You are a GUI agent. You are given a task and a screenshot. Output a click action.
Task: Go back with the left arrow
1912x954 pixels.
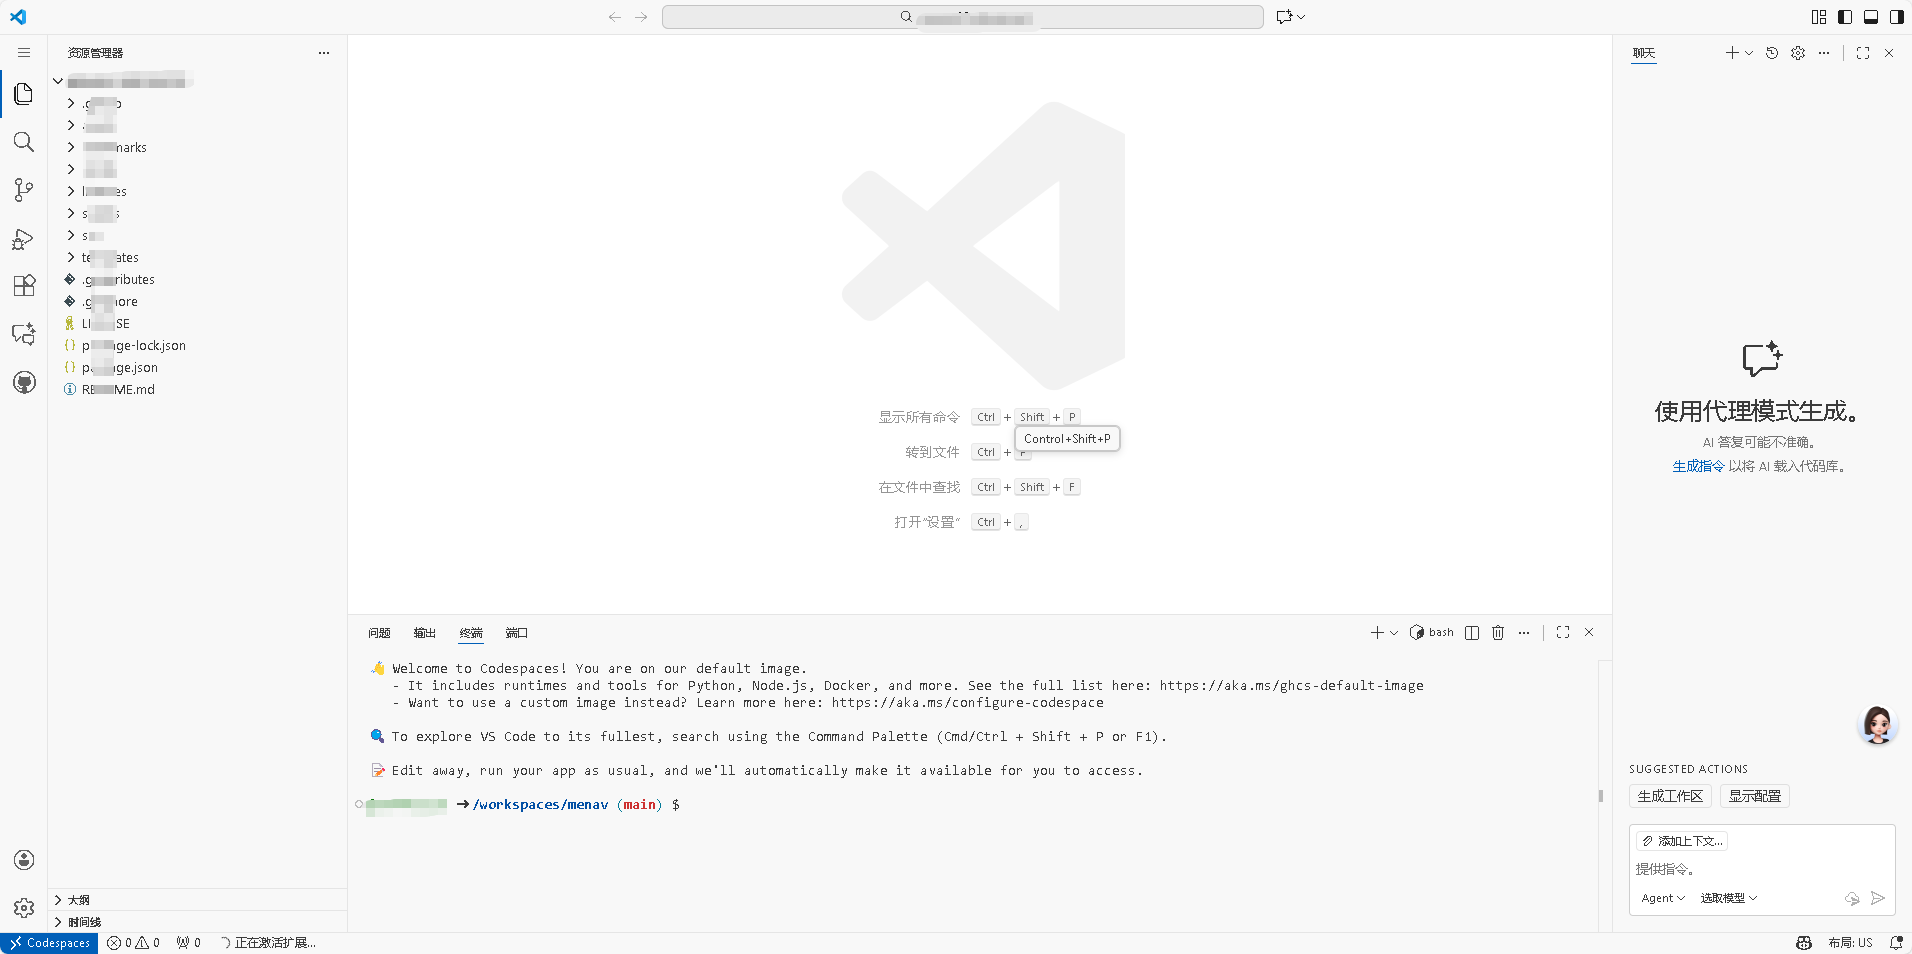pos(614,17)
